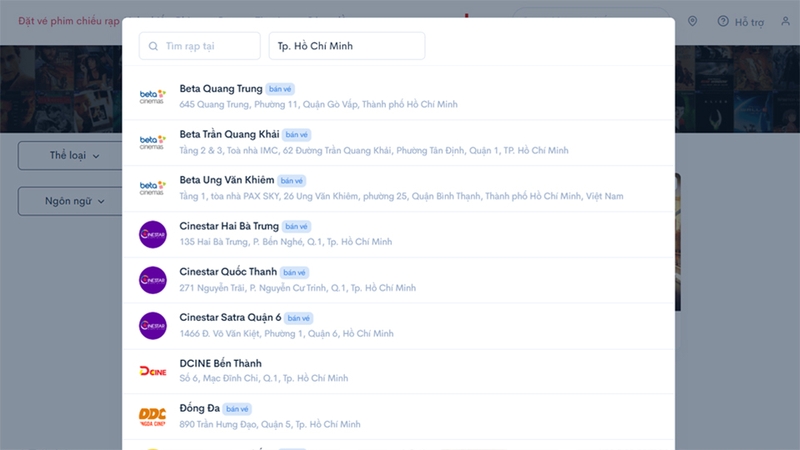Screen dimensions: 800x450
Task: Select DCINE Bến Thành cinema
Action: click(220, 363)
